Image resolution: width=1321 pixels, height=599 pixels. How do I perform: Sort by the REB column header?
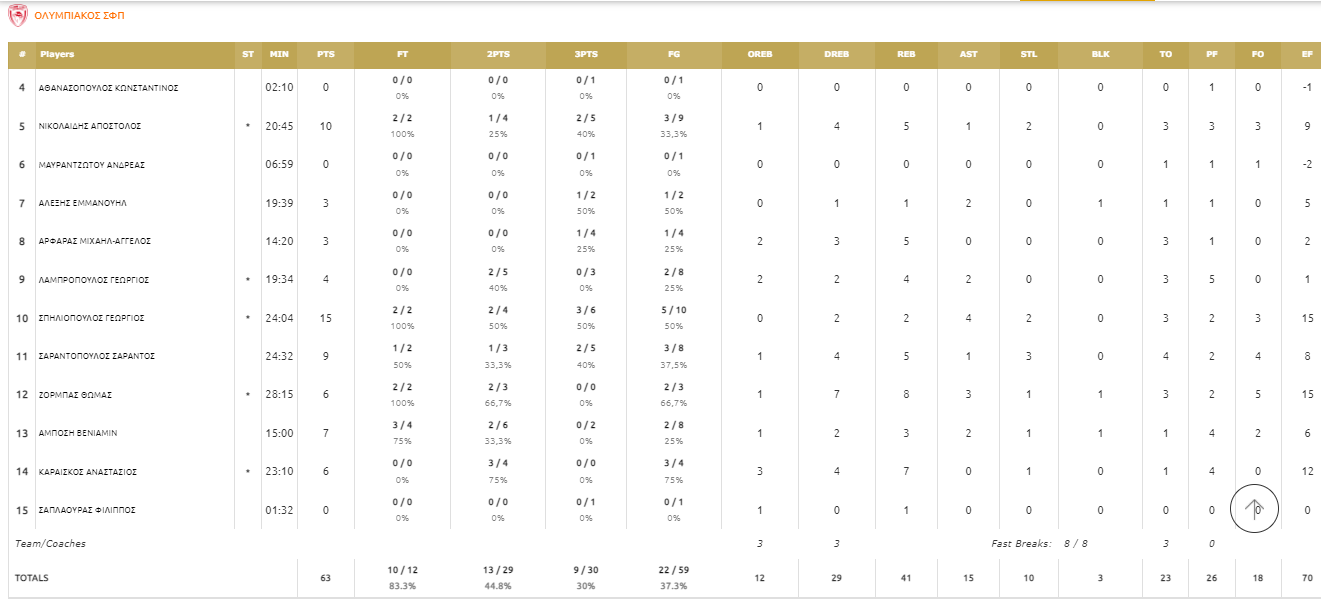click(906, 55)
